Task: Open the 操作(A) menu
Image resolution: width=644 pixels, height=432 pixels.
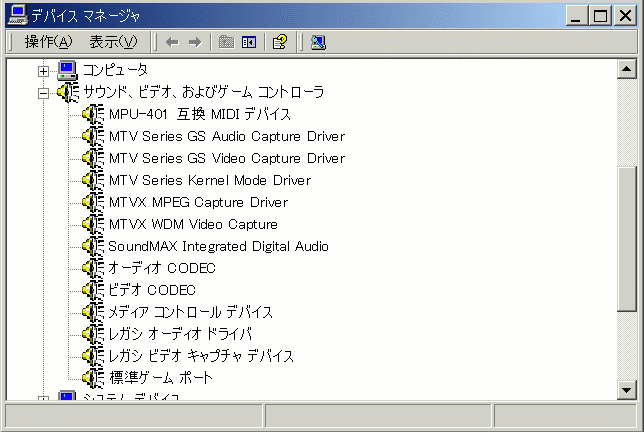Action: point(48,41)
